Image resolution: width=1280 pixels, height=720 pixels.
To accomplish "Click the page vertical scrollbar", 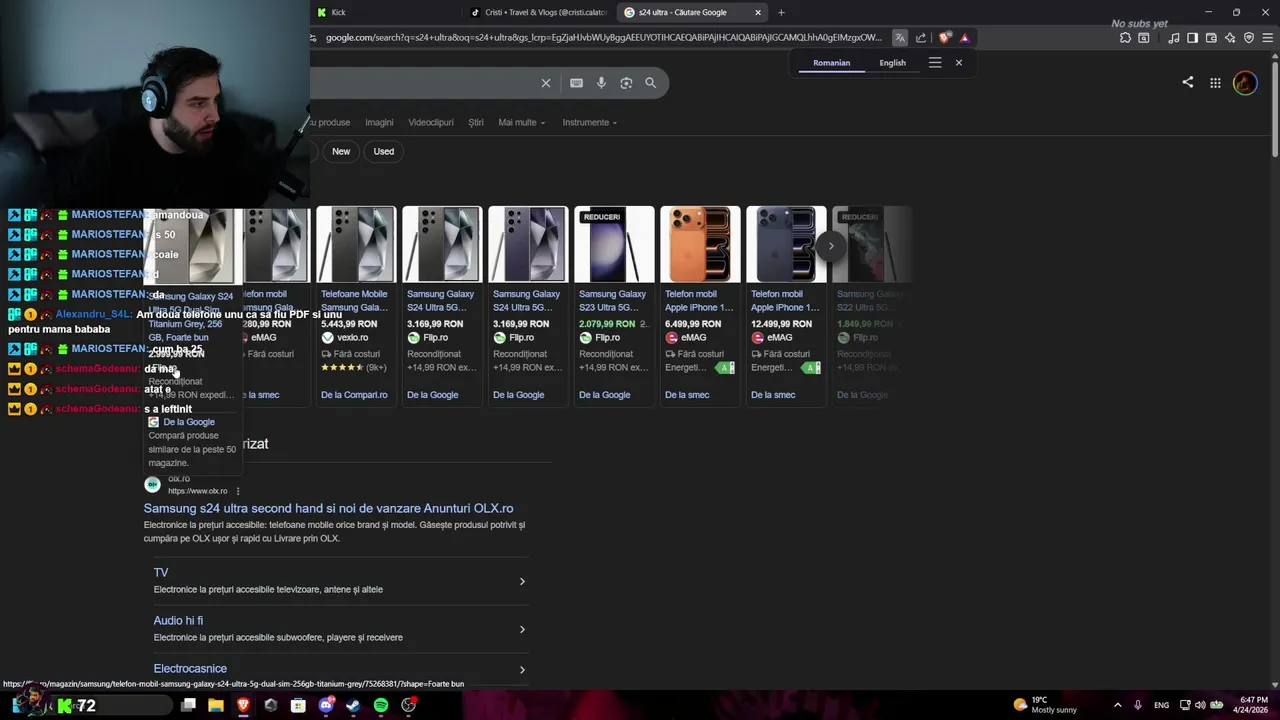I will pos(1274,110).
